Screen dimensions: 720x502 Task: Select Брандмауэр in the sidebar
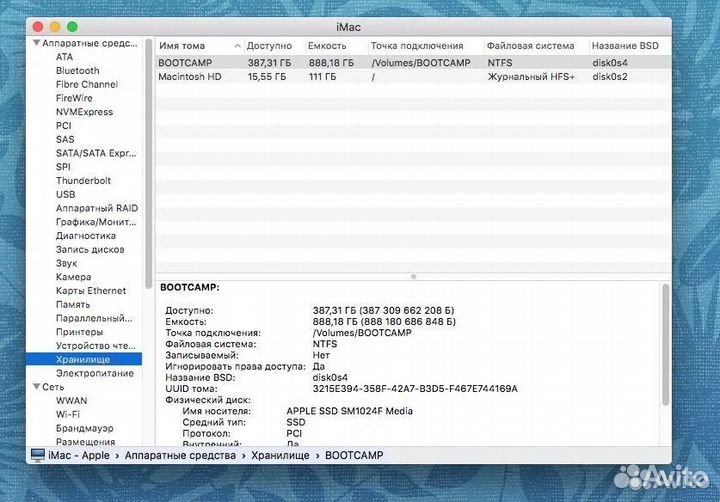[84, 429]
